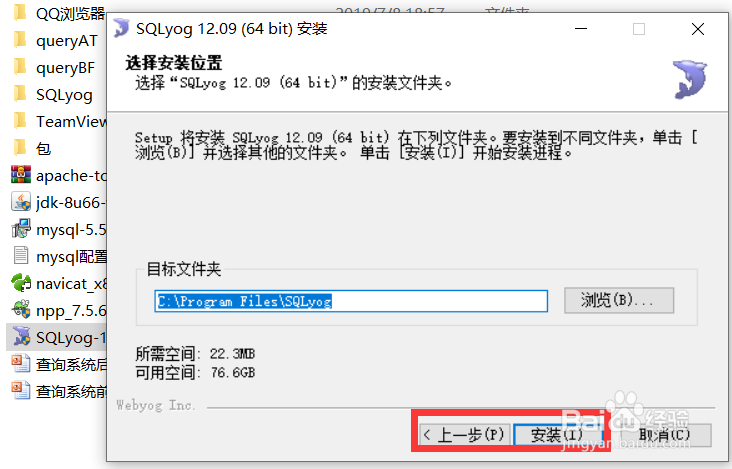Click the SQLyog-12 installer file icon
The height and width of the screenshot is (469, 732).
pyautogui.click(x=21, y=337)
